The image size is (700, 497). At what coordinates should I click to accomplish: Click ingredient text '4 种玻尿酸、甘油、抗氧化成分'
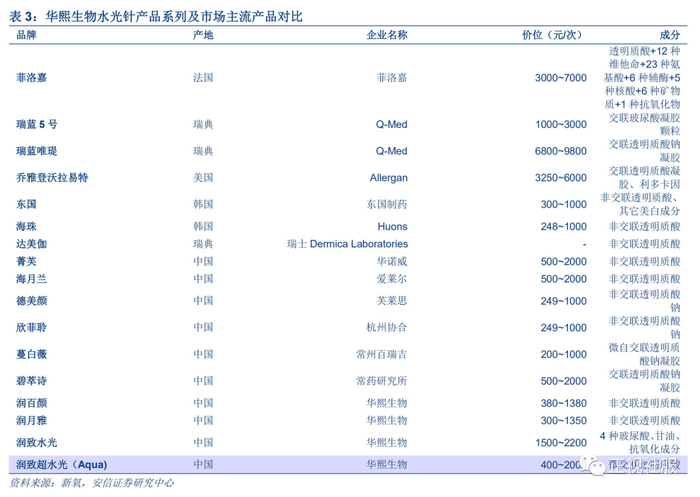(x=640, y=442)
